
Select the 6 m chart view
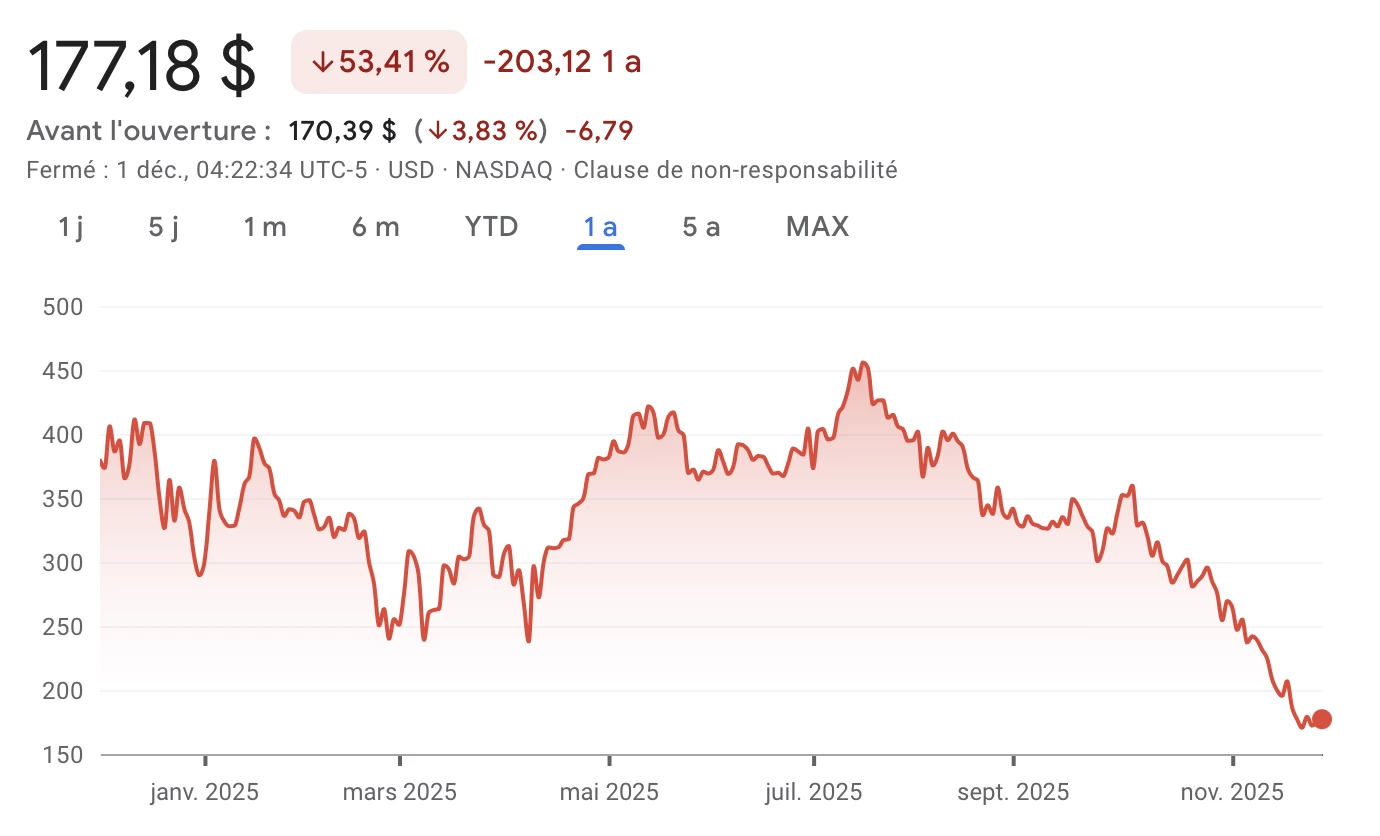(x=375, y=227)
